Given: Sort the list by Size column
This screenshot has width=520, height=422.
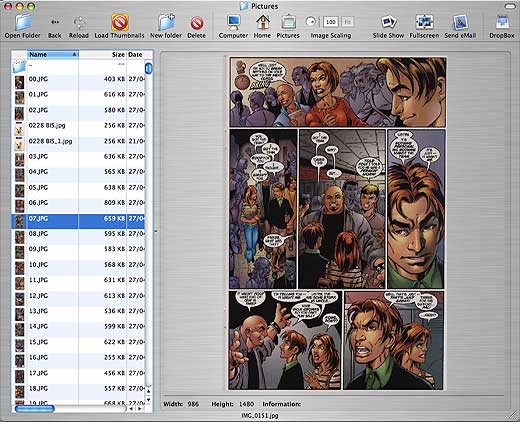Looking at the screenshot, I should pyautogui.click(x=102, y=55).
